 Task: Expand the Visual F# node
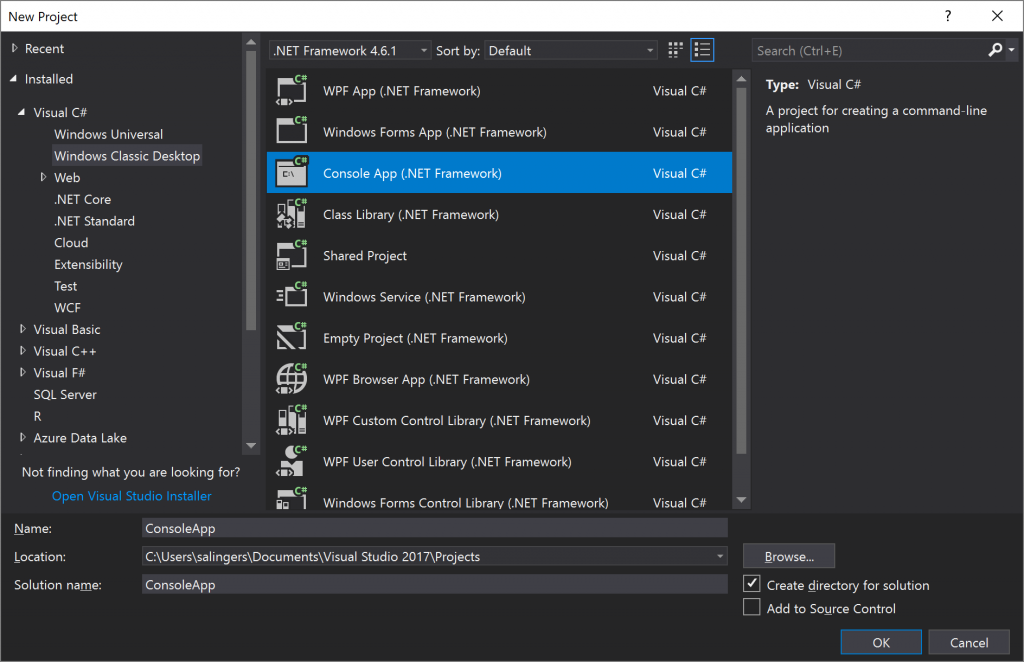pyautogui.click(x=23, y=372)
